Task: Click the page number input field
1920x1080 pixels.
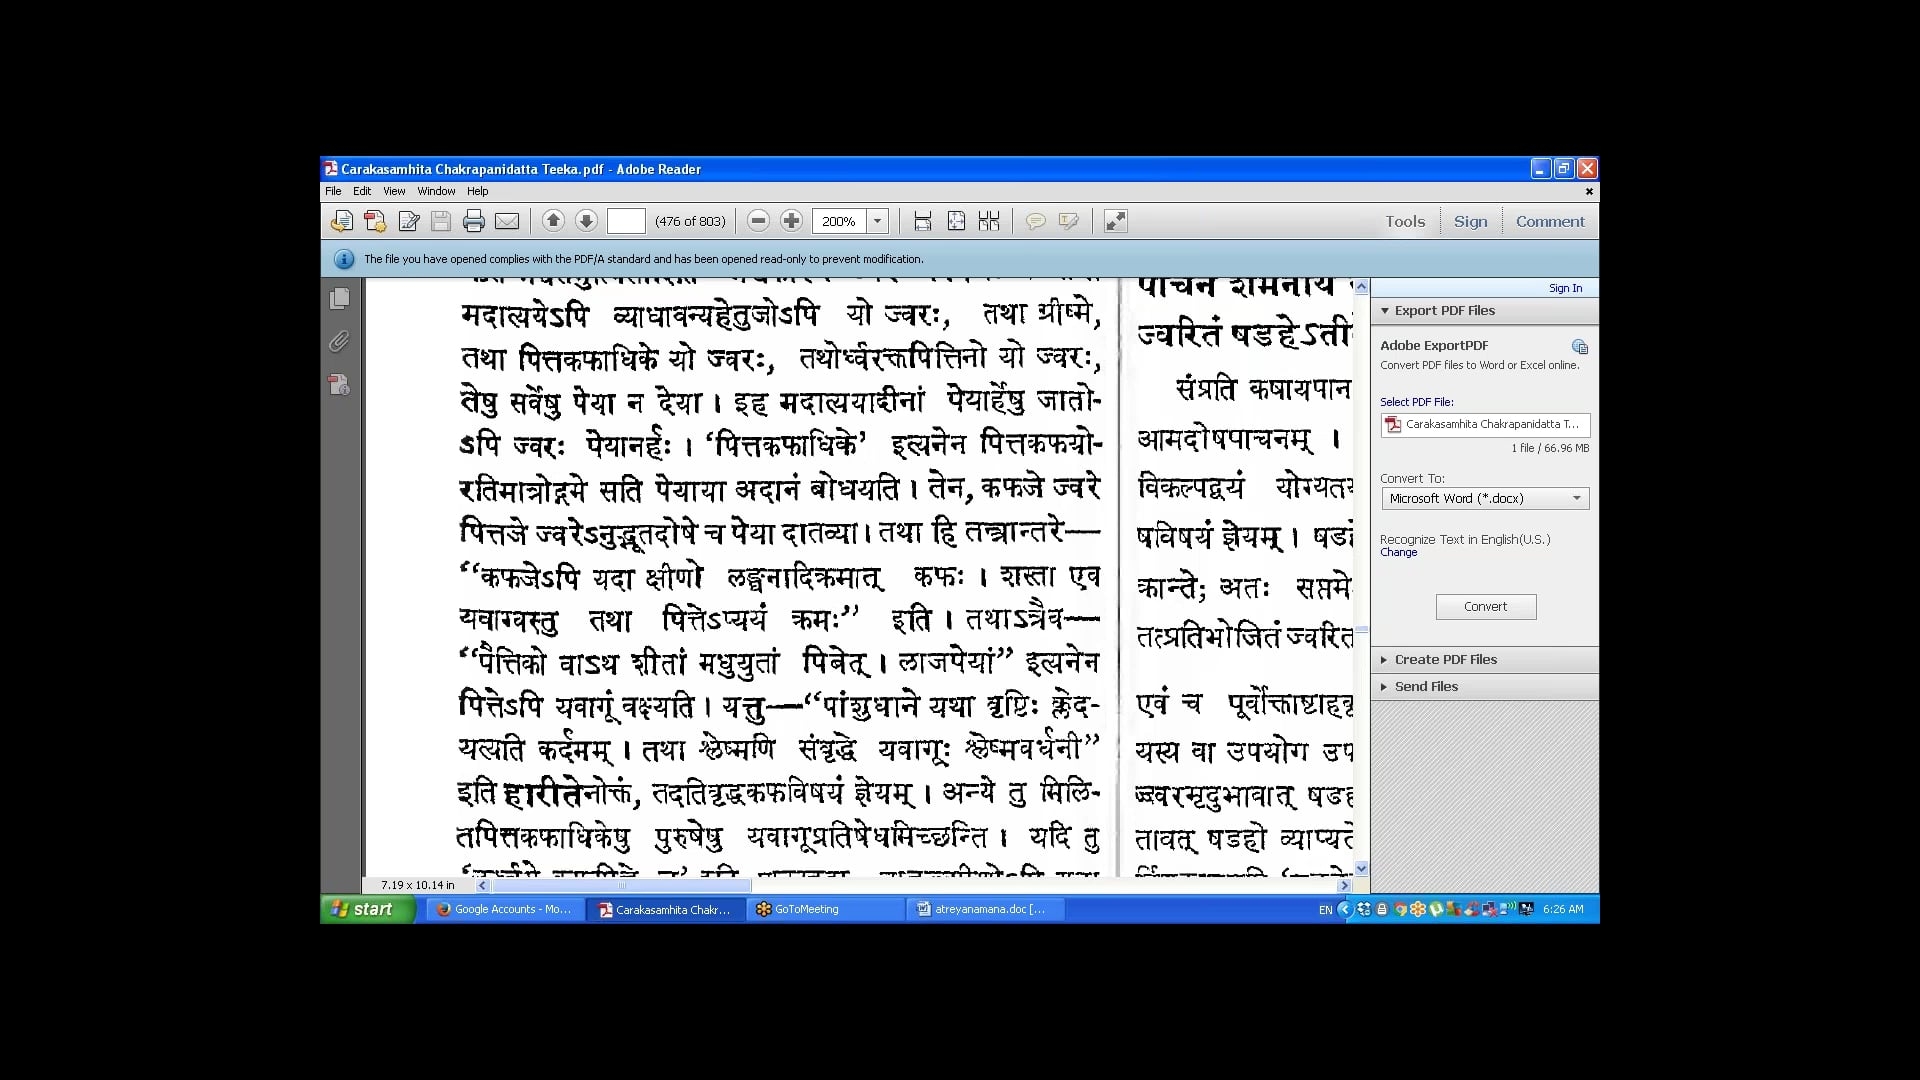Action: pos(626,221)
